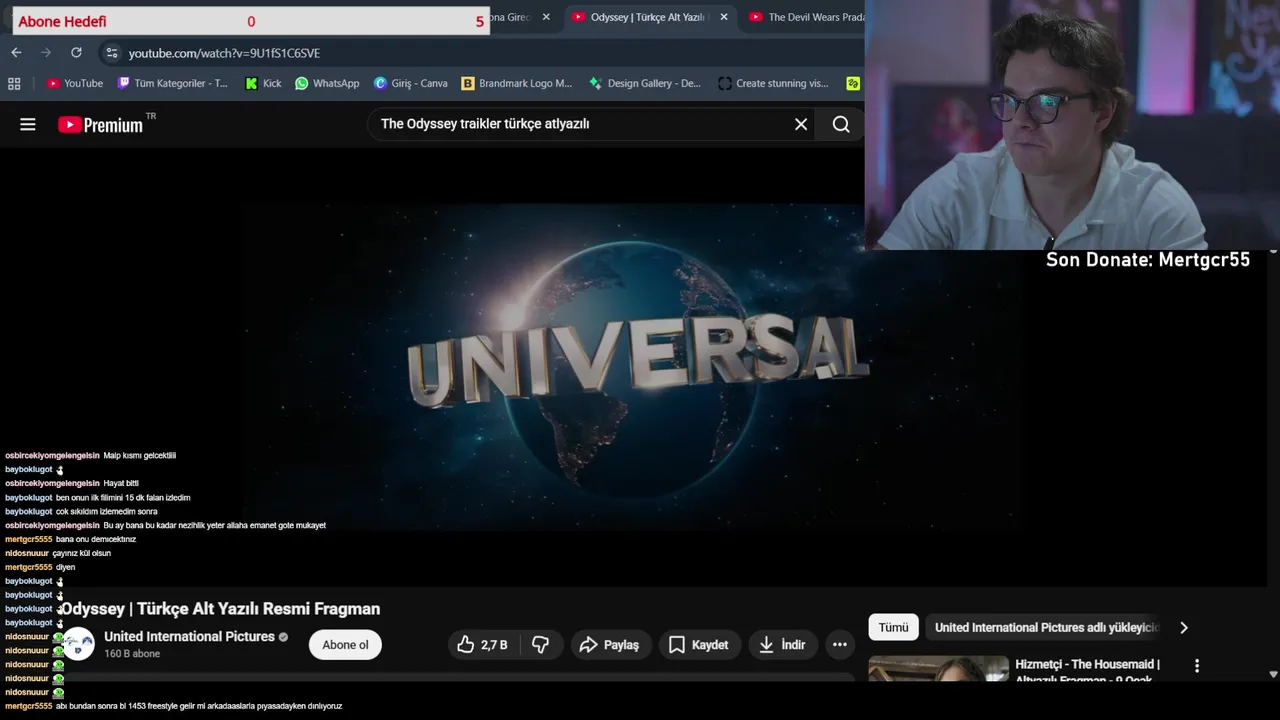
Task: Click chat message 'bana onu demıcektınız'
Action: pyautogui.click(x=96, y=540)
